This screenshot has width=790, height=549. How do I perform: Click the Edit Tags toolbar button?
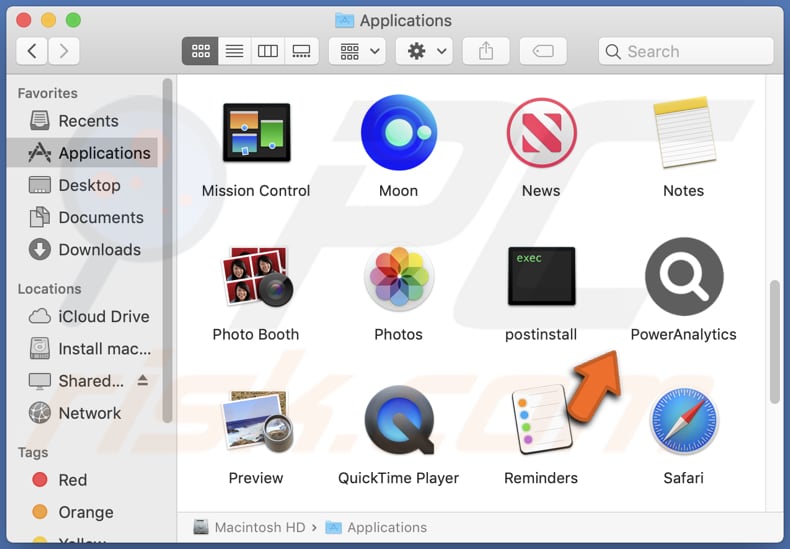click(543, 51)
